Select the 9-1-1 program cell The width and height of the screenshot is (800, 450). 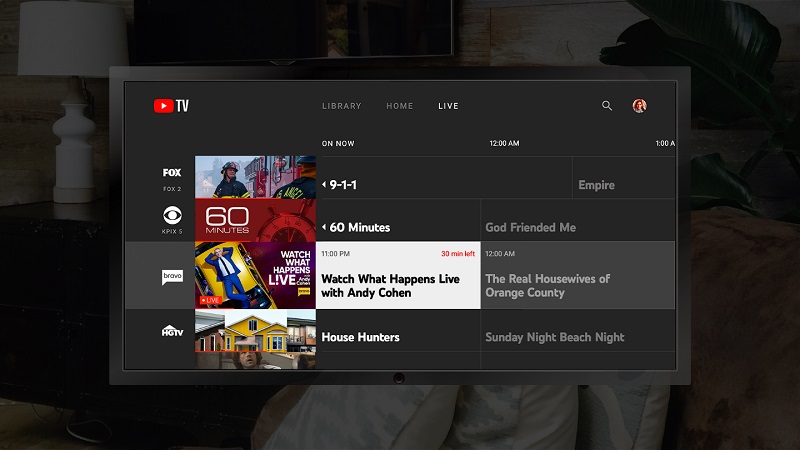[x=444, y=178]
